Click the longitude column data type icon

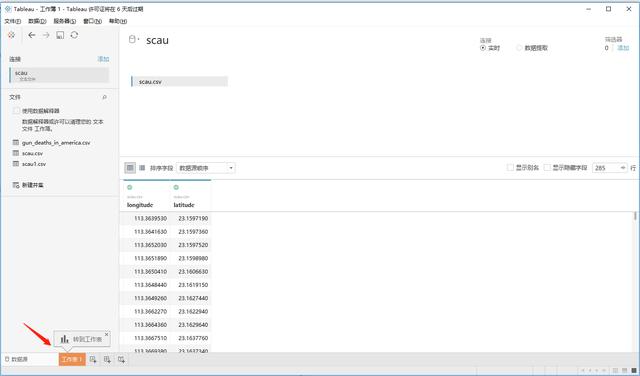tap(129, 187)
